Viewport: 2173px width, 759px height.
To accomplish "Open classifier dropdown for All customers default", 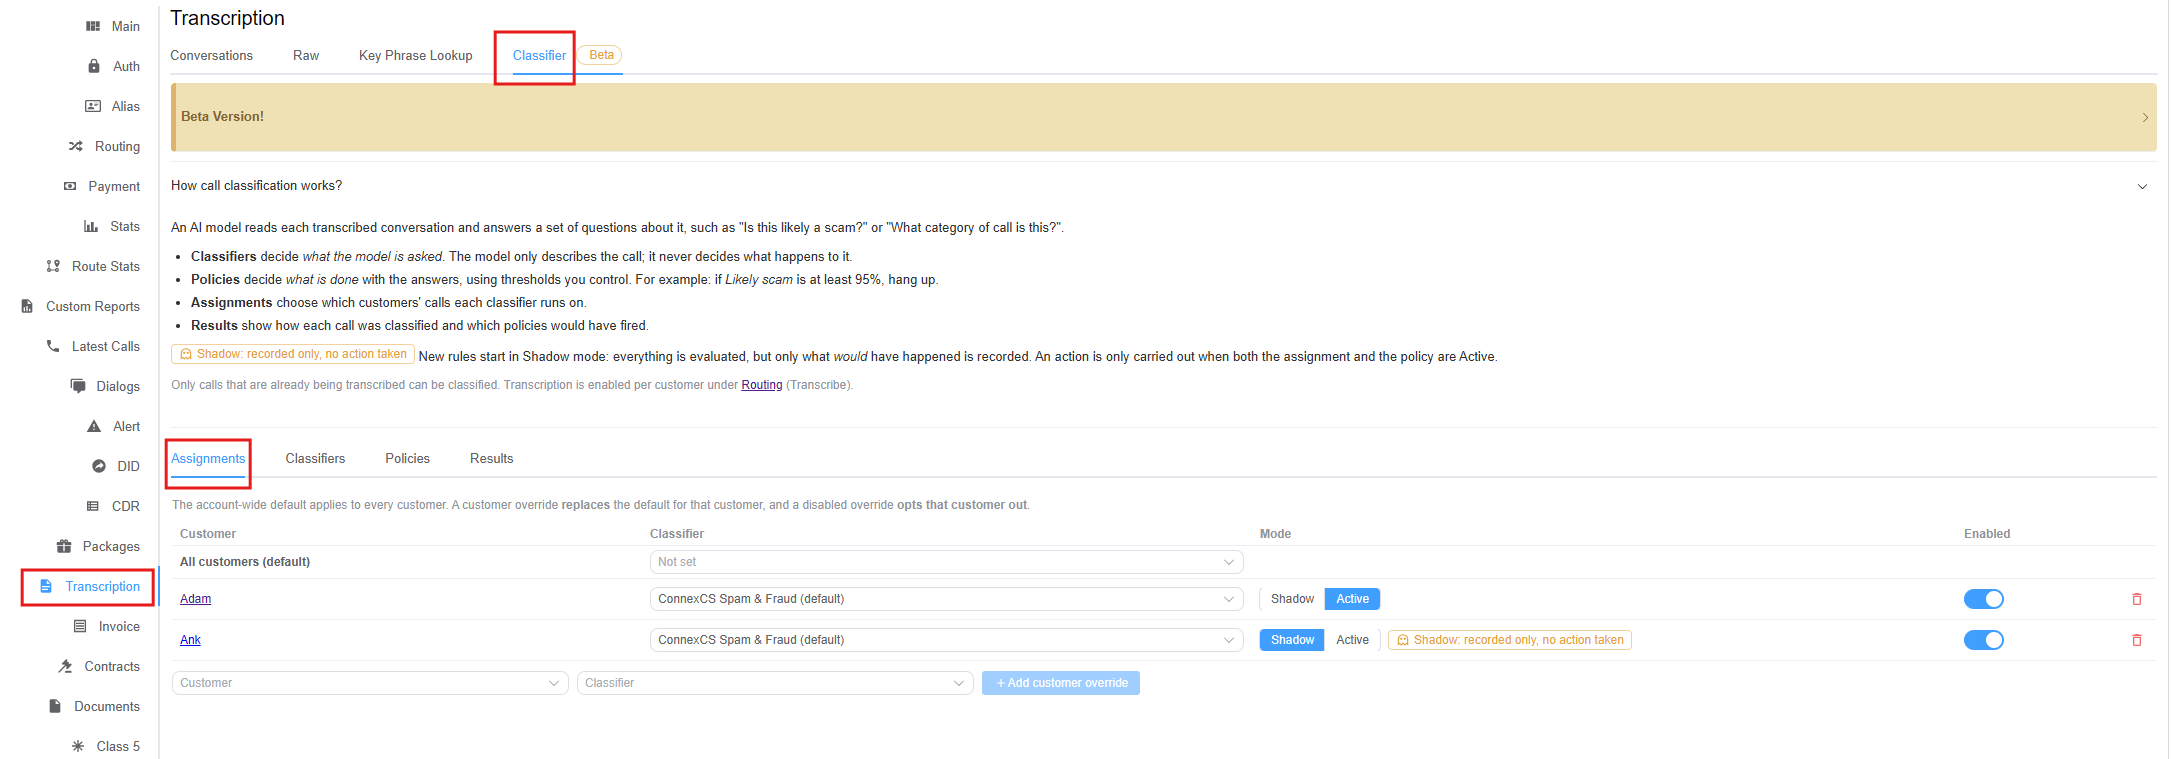I will (x=946, y=562).
